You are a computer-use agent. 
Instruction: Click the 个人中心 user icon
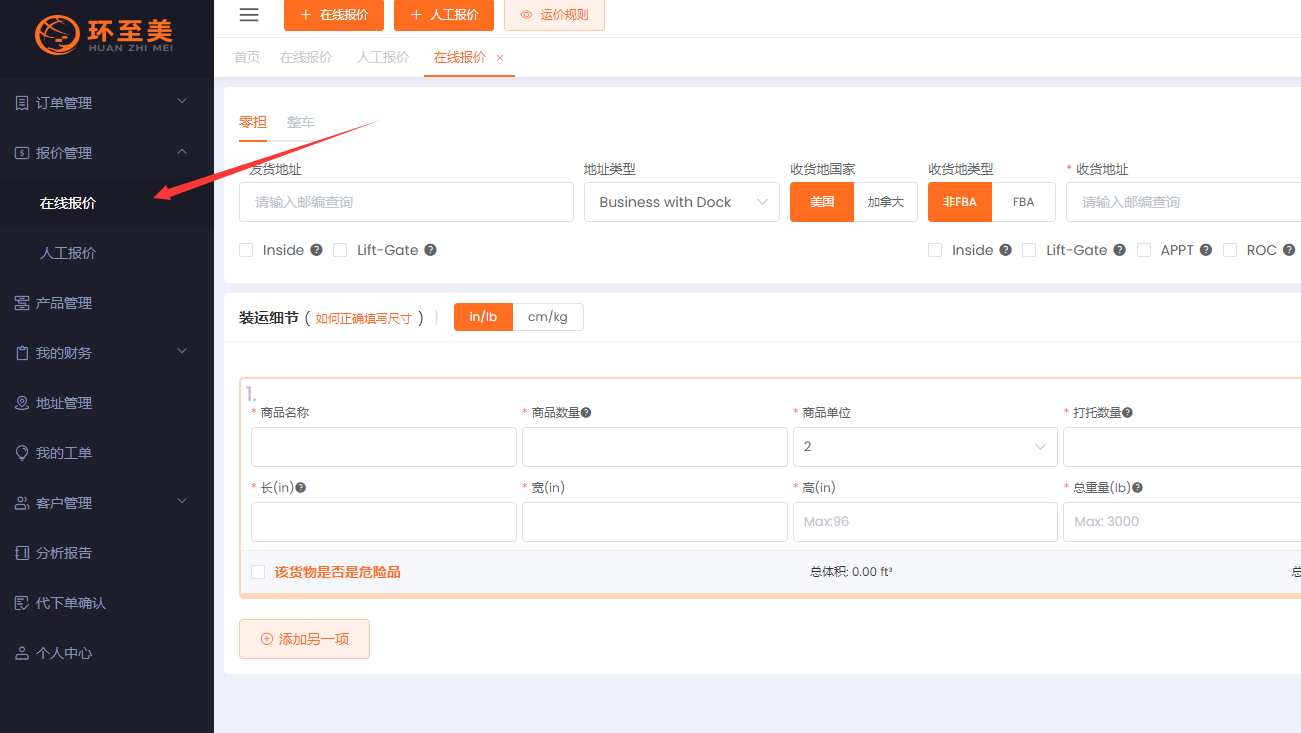pyautogui.click(x=22, y=653)
